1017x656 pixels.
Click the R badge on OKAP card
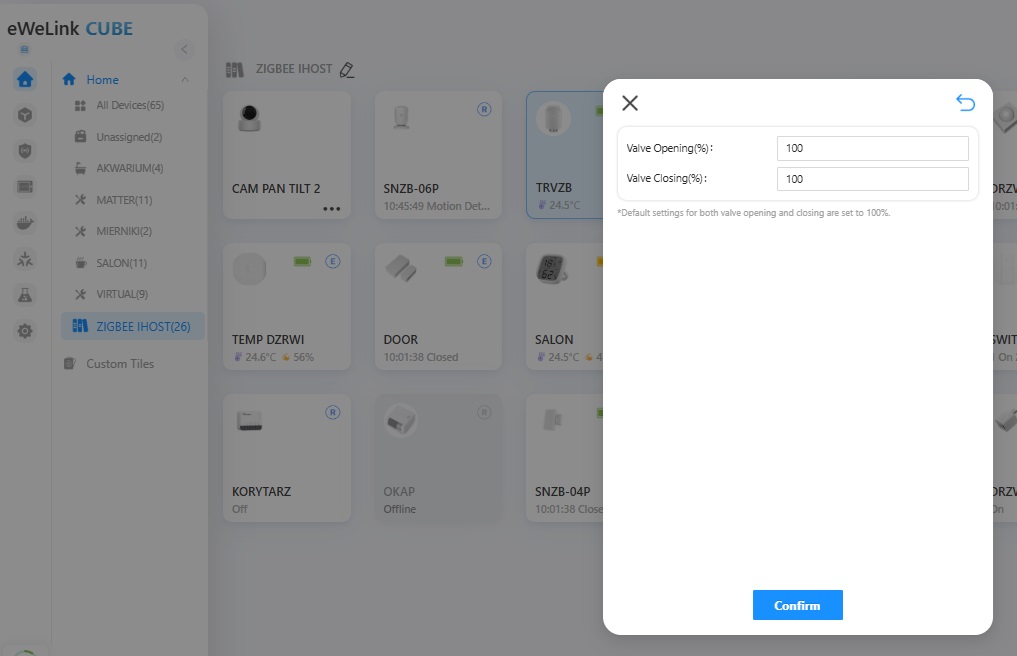coord(484,413)
